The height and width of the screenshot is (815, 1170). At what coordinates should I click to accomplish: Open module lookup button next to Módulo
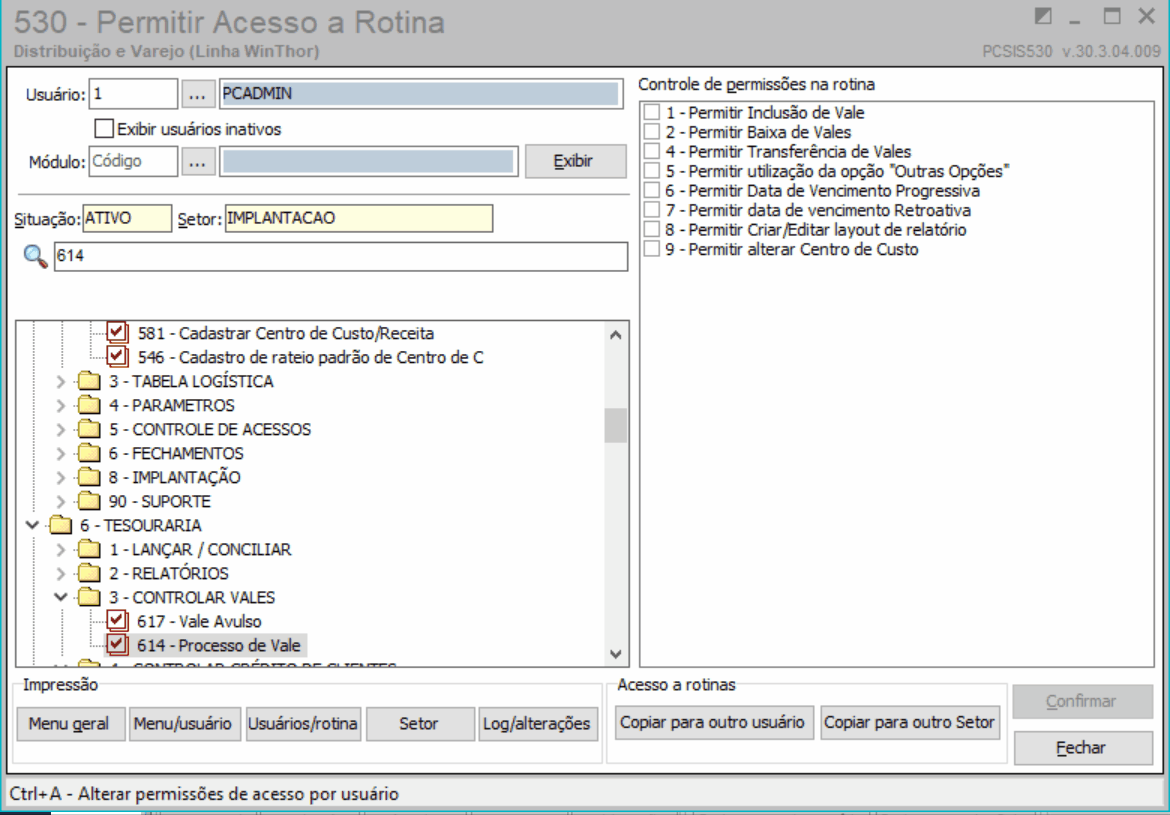tap(198, 161)
